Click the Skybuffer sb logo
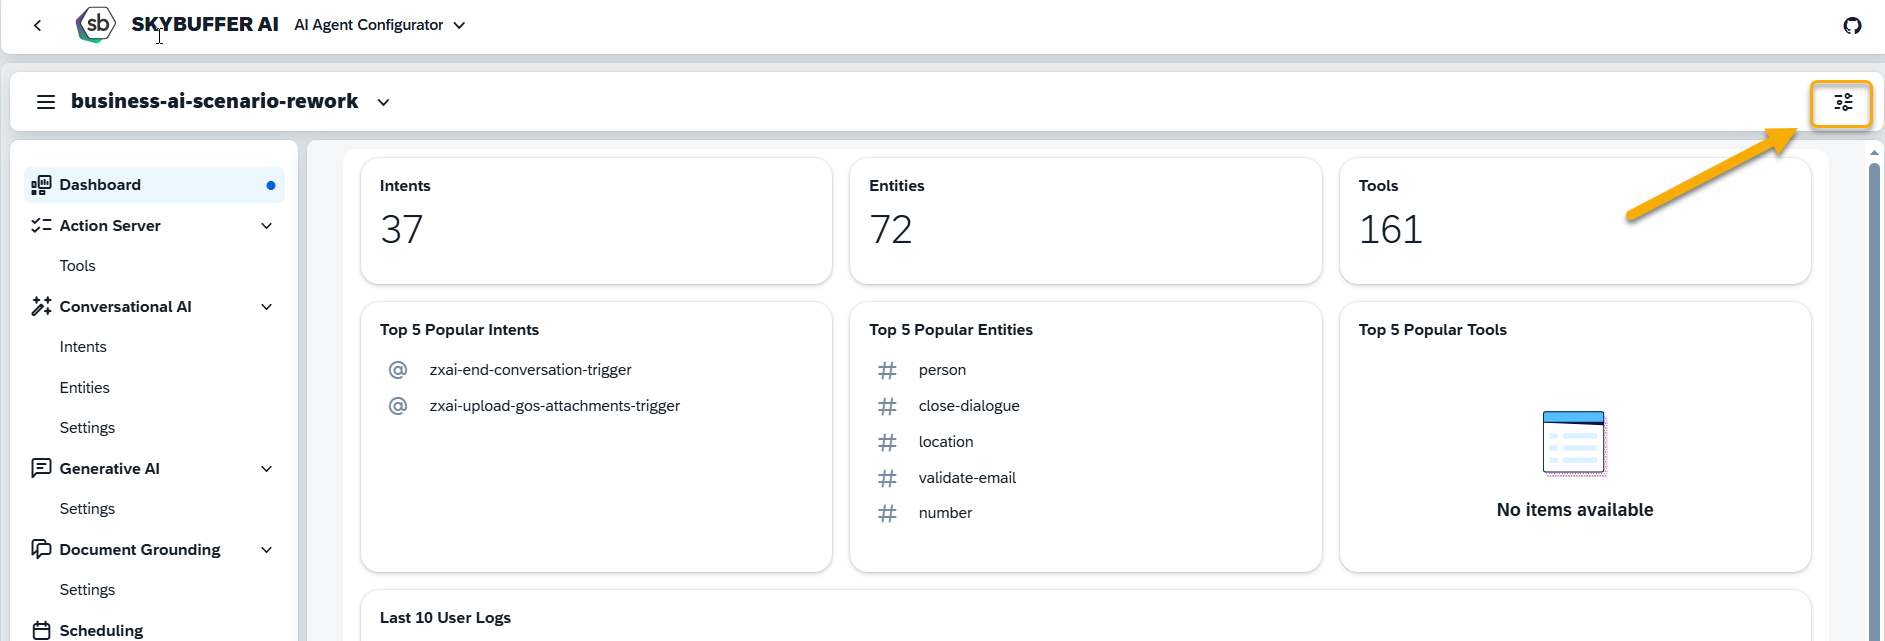The image size is (1885, 641). tap(96, 25)
